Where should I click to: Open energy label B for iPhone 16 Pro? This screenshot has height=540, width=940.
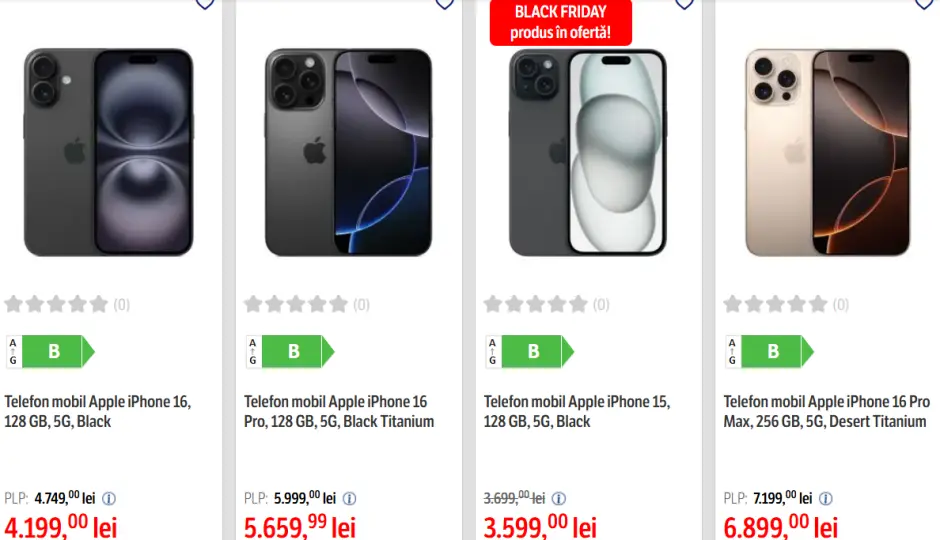pyautogui.click(x=290, y=351)
